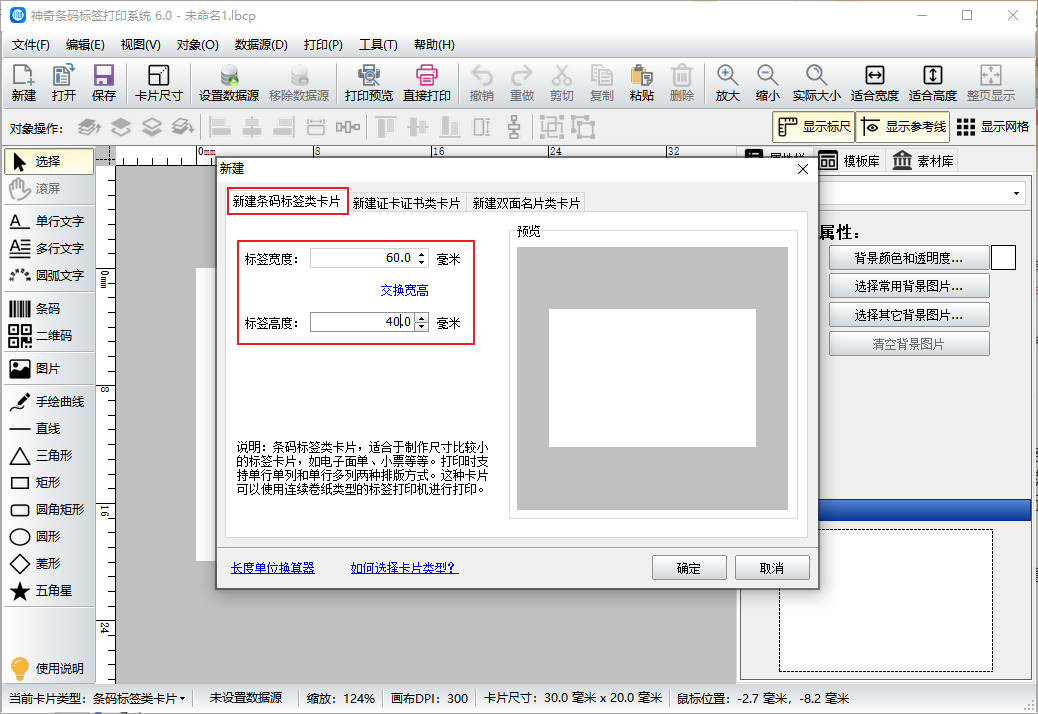
Task: Click the 打印预览 icon
Action: 369,83
